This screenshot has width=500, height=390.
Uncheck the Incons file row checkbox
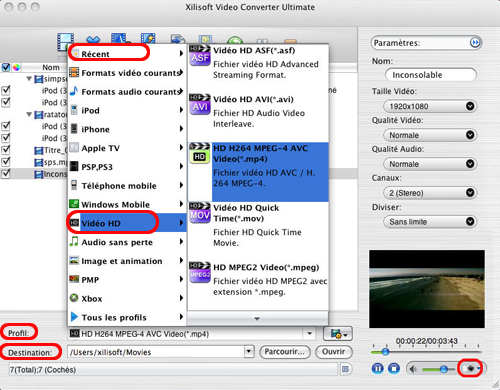[6, 174]
